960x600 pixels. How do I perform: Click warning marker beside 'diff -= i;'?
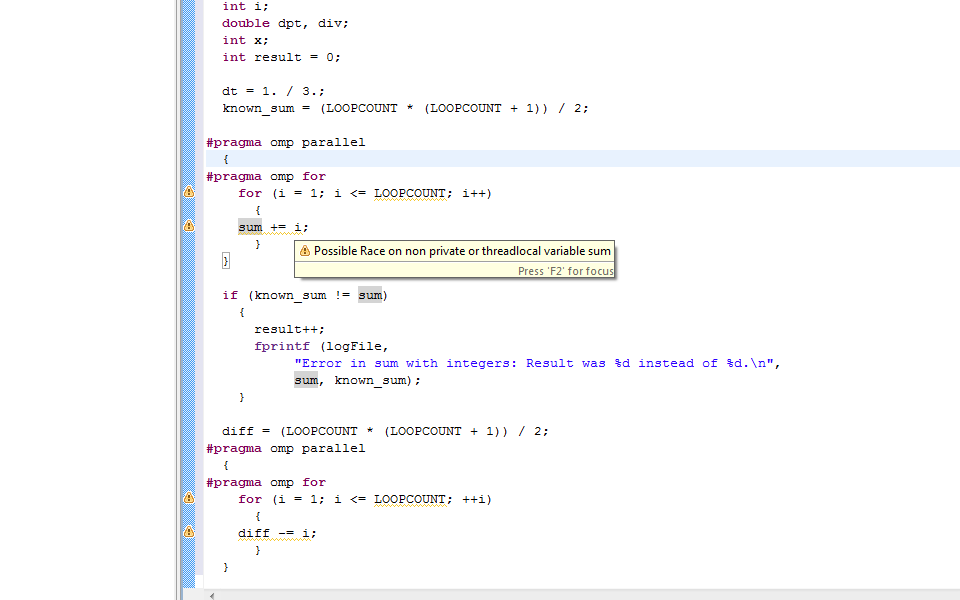click(189, 532)
